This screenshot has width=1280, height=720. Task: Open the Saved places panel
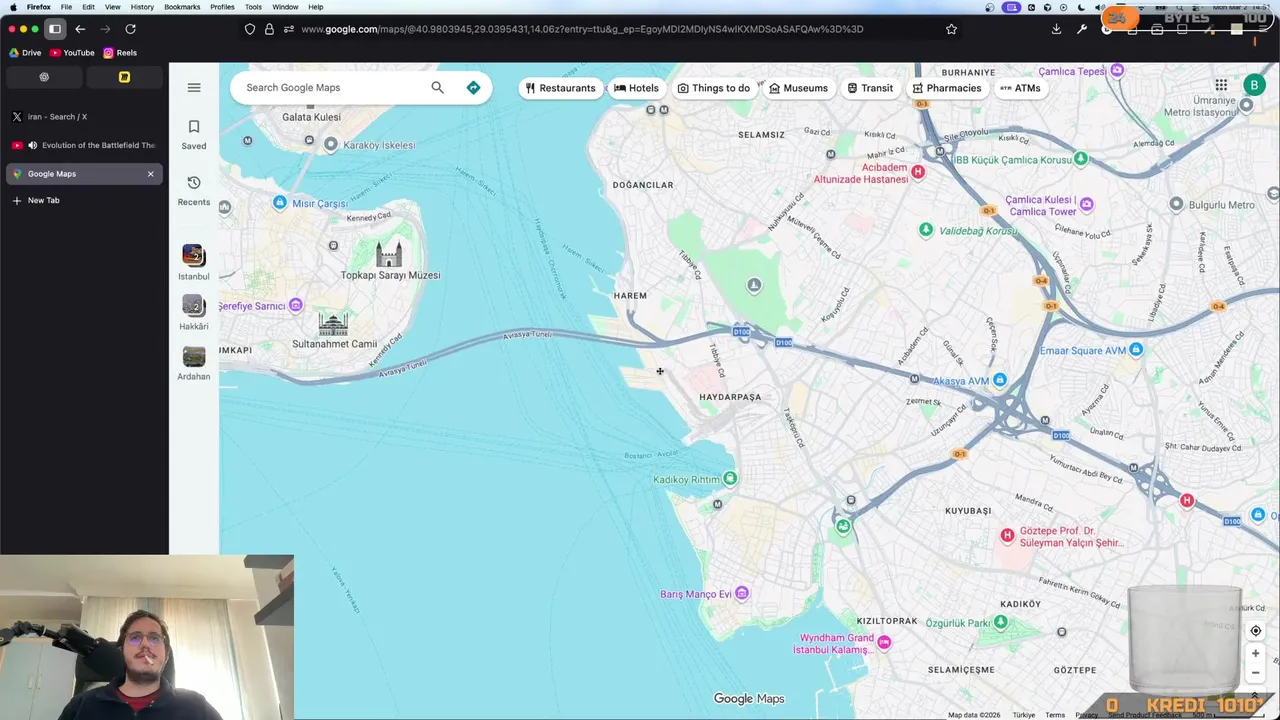194,134
